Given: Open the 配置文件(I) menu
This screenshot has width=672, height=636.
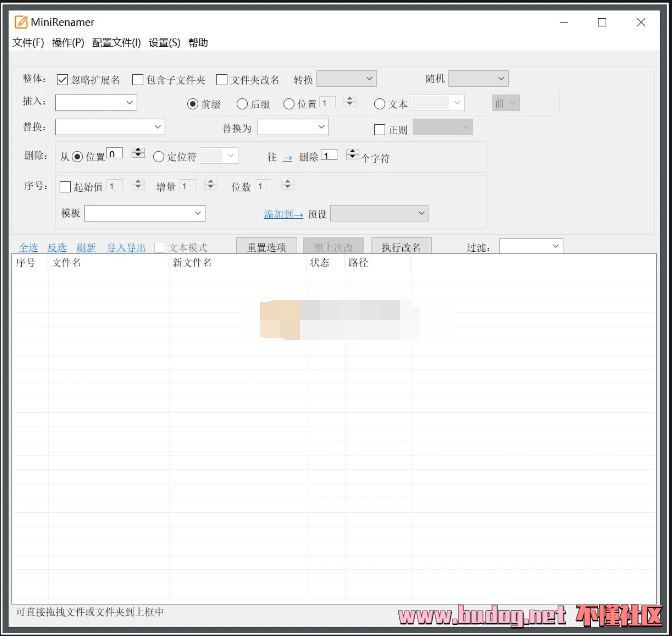Looking at the screenshot, I should [x=116, y=43].
